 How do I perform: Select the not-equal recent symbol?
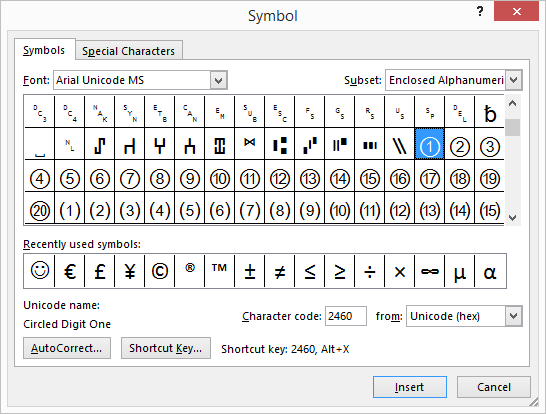pyautogui.click(x=280, y=271)
